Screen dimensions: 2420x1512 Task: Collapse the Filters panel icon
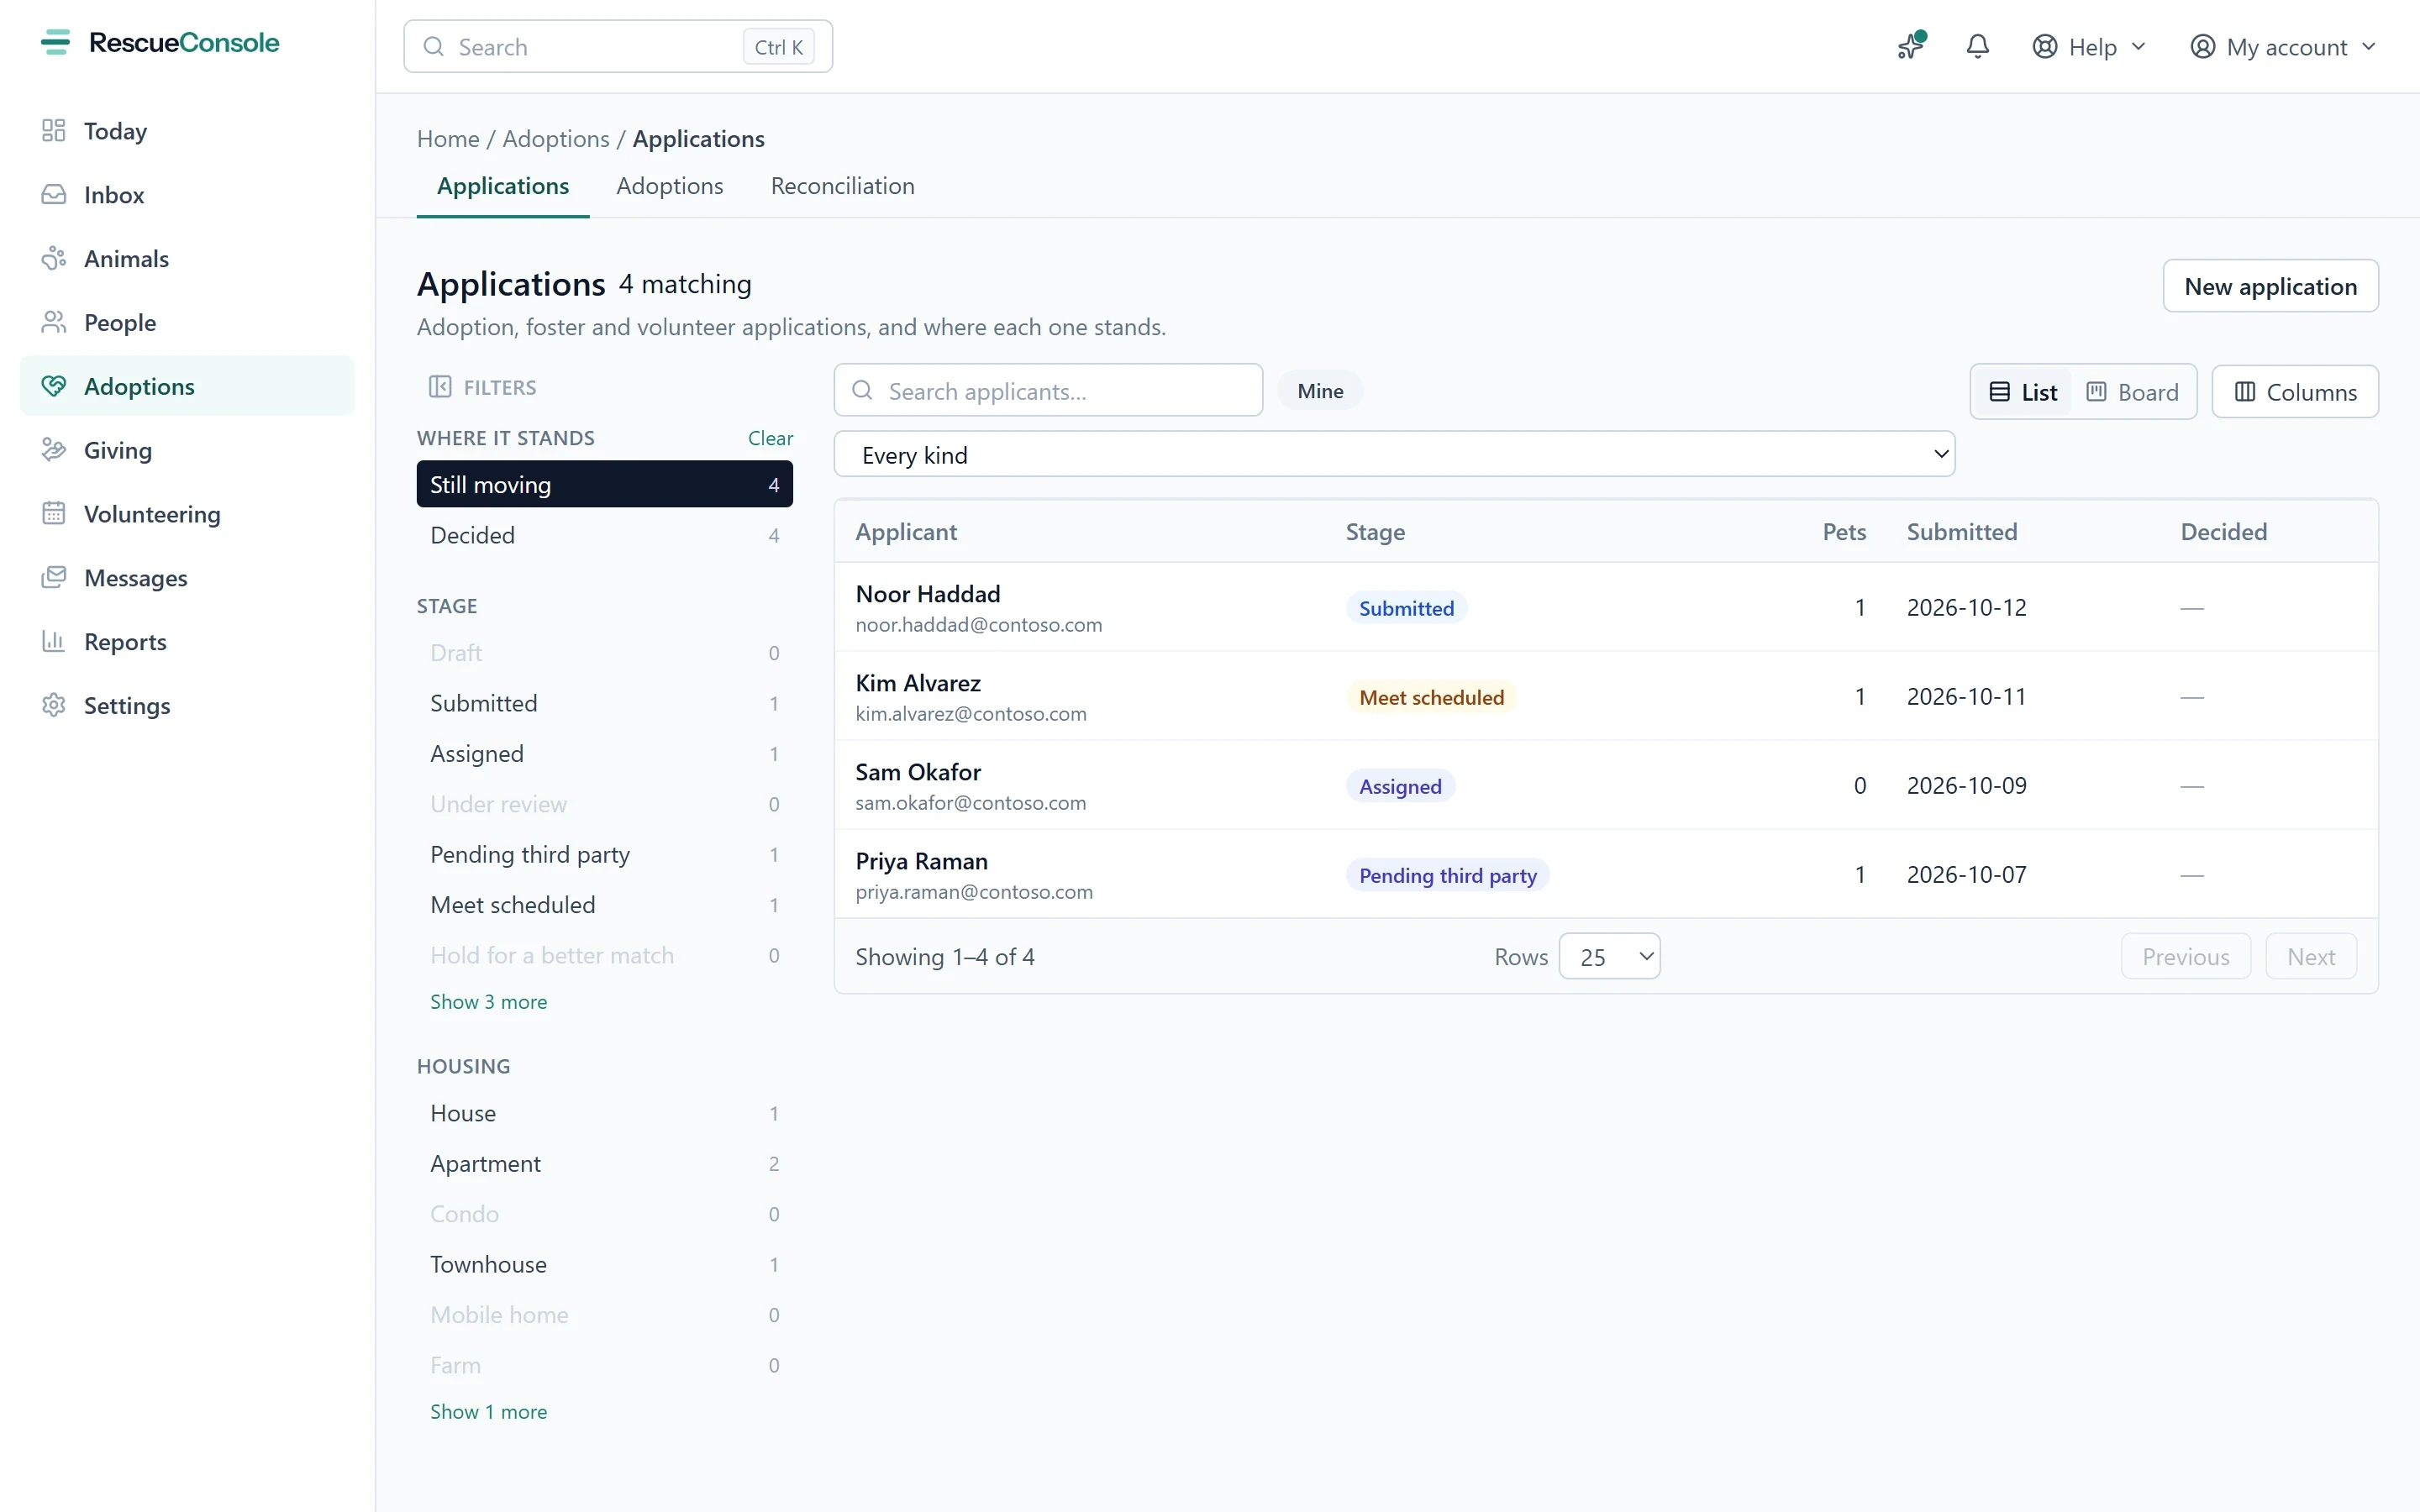point(440,387)
